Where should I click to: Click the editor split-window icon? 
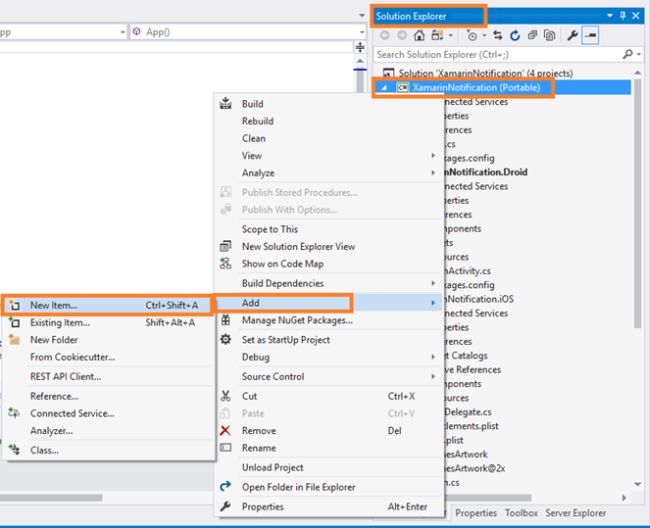360,47
